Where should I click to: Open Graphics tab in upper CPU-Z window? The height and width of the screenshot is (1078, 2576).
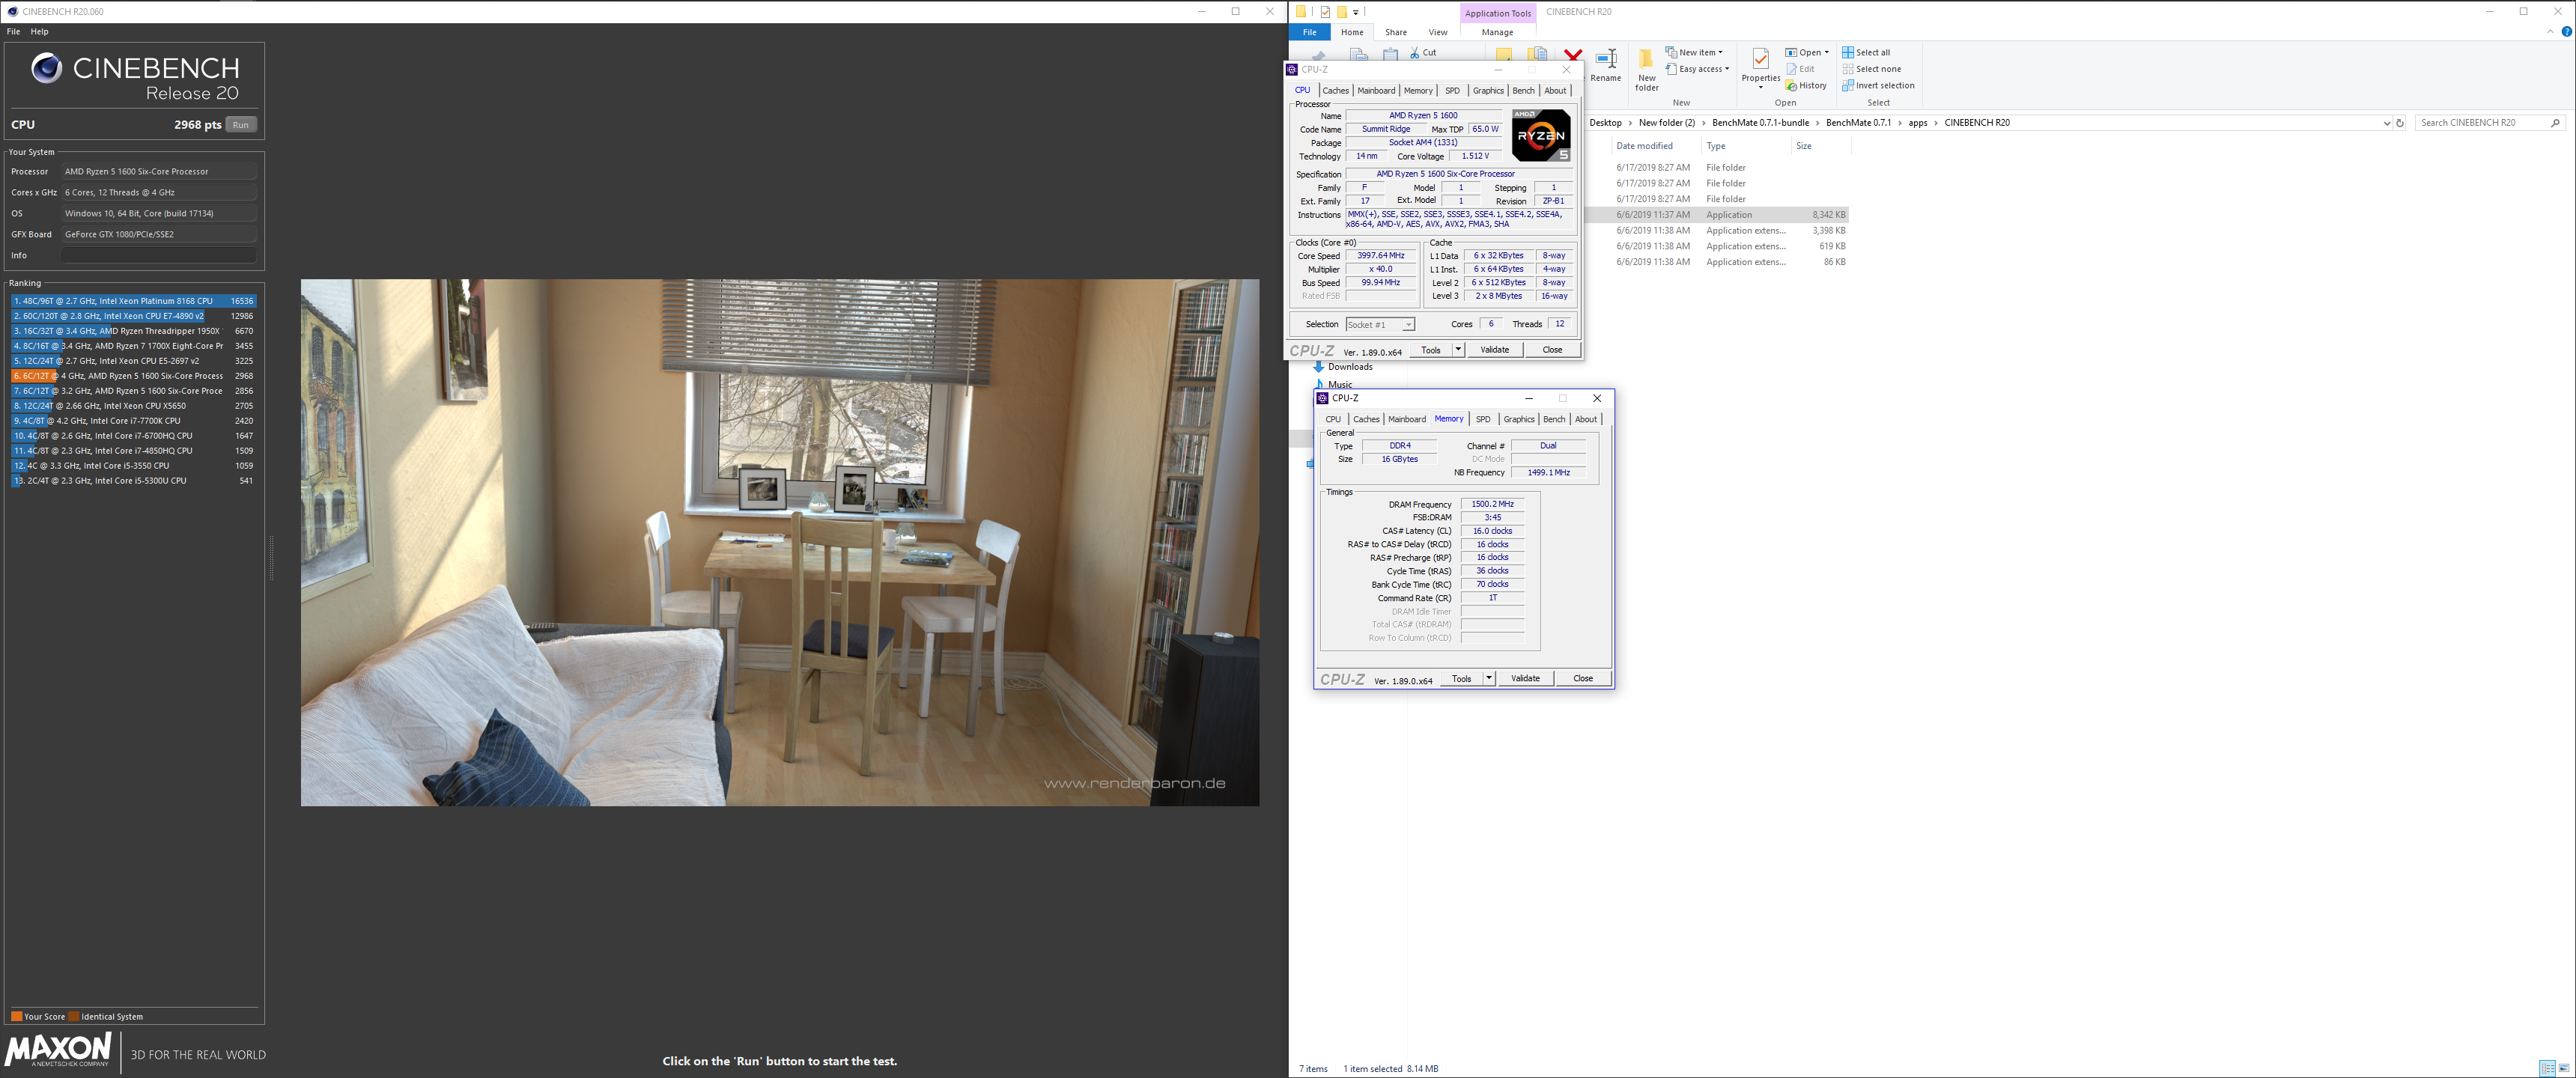tap(1488, 91)
